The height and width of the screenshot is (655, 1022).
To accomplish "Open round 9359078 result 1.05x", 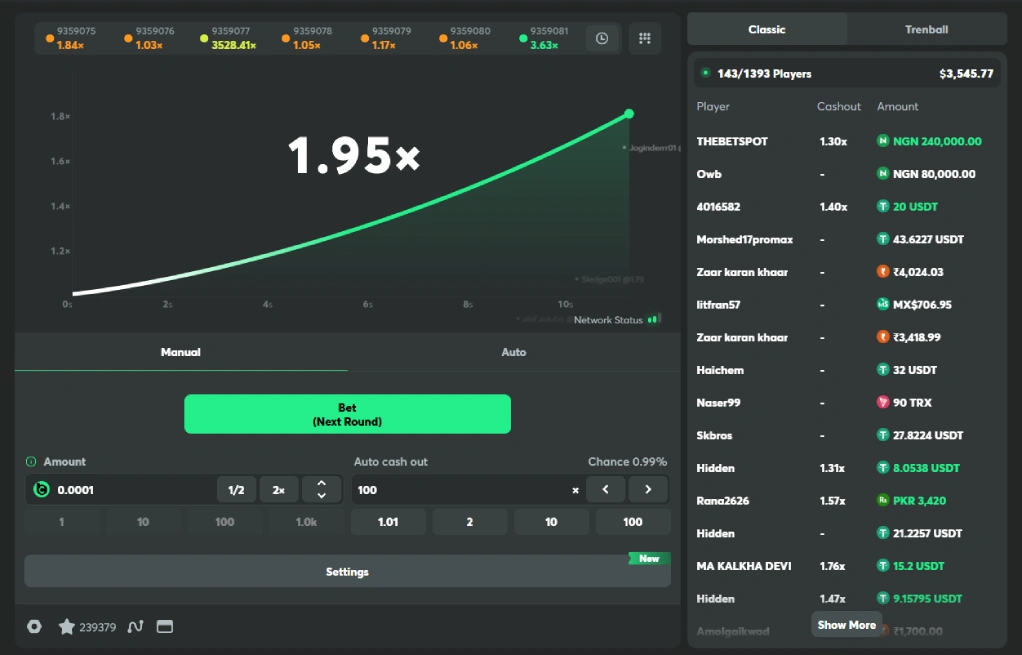I will click(x=306, y=38).
